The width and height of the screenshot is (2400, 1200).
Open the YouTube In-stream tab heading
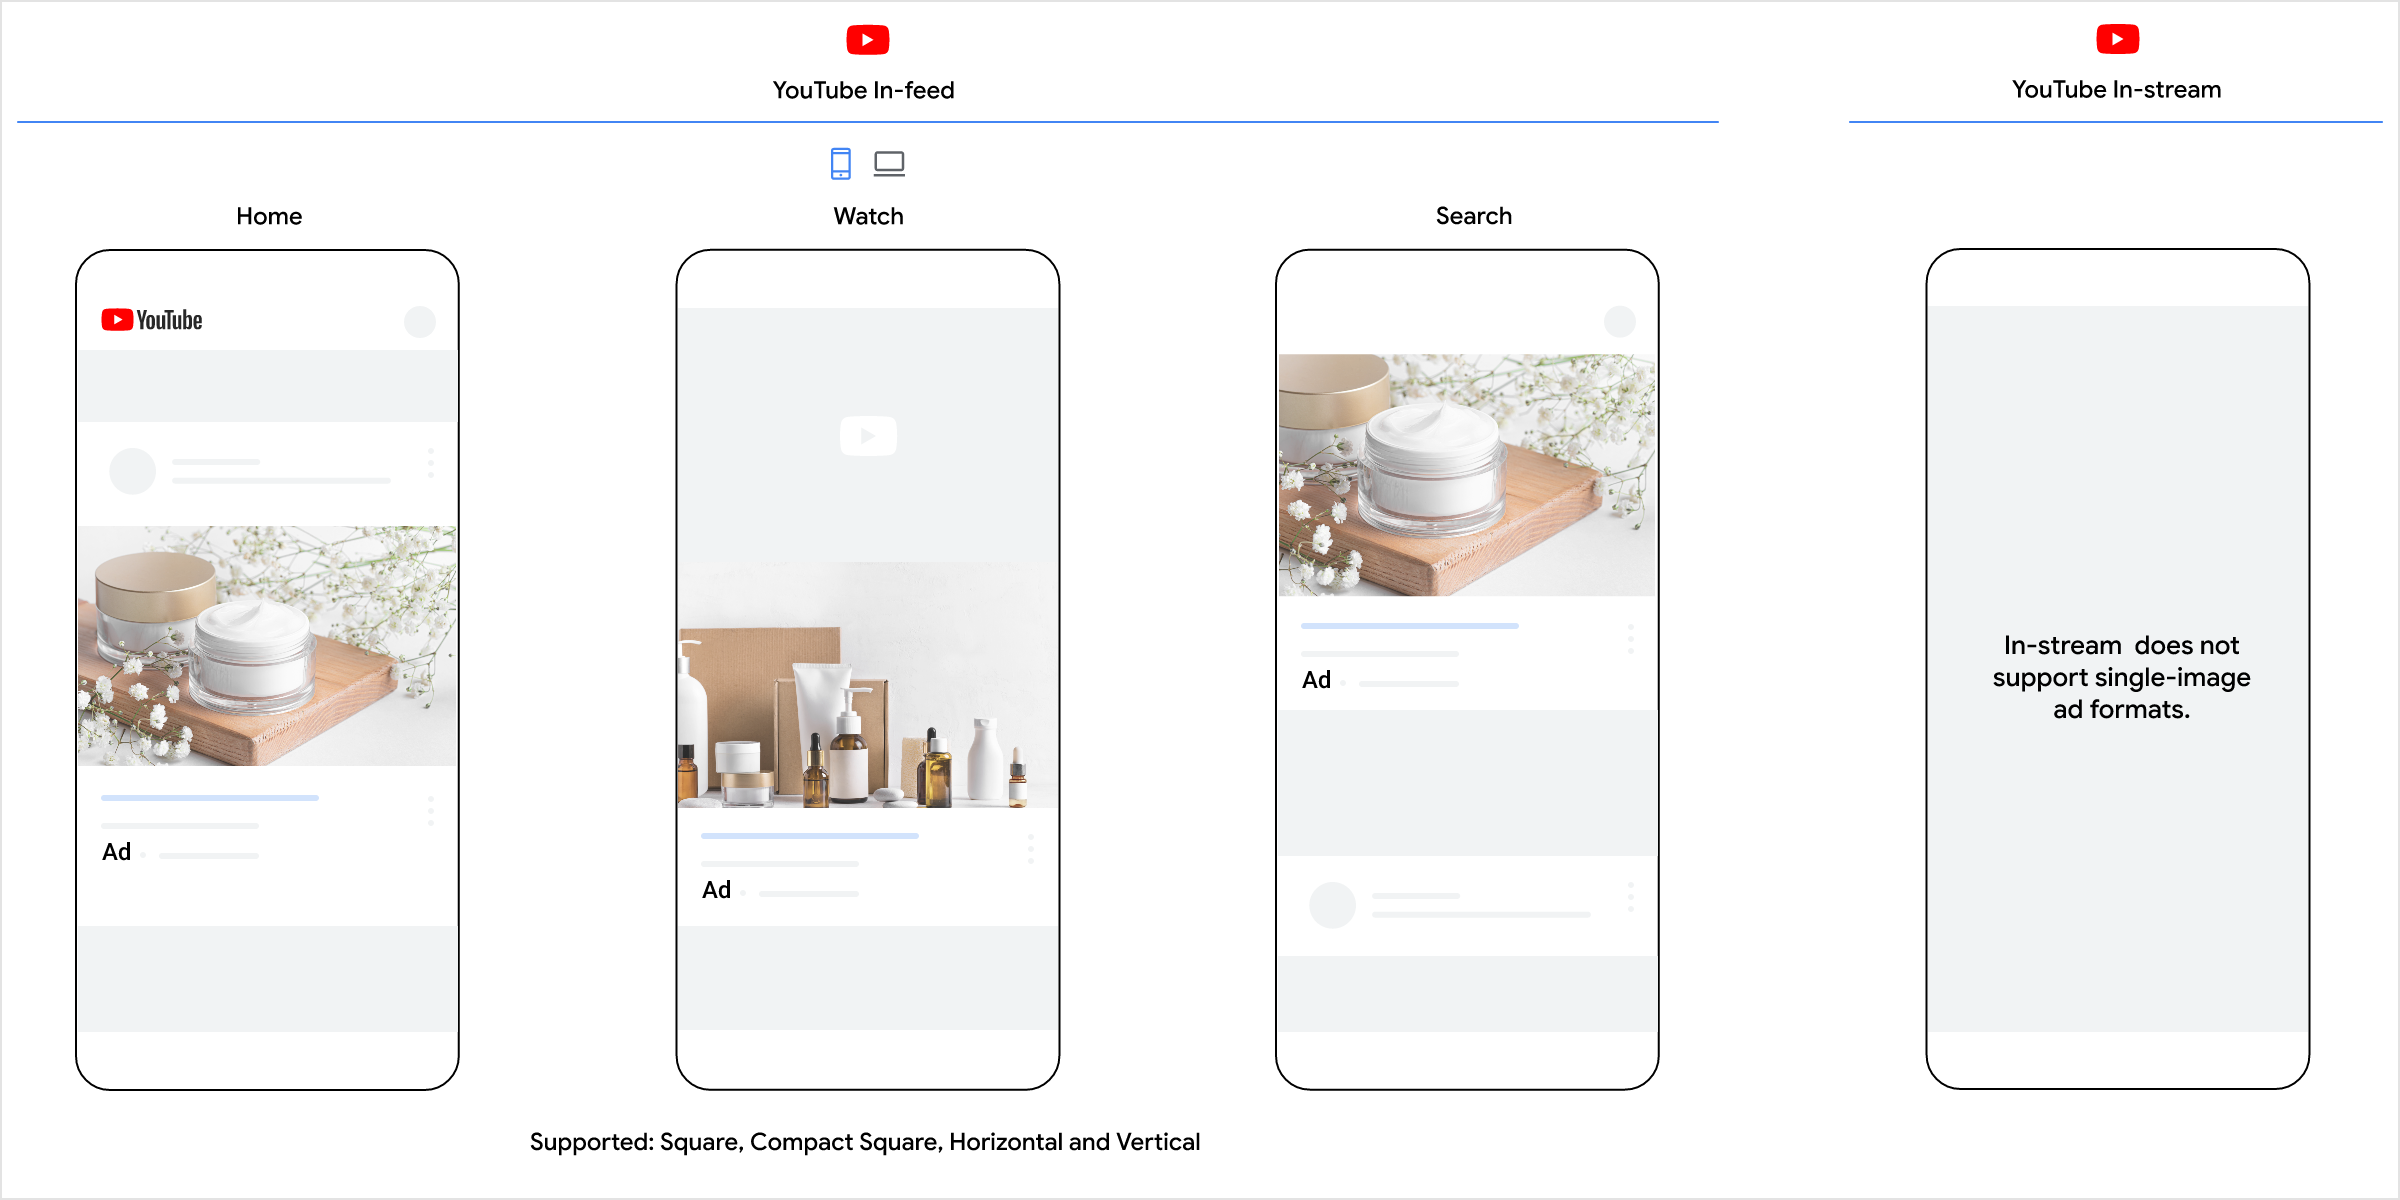pos(2116,90)
